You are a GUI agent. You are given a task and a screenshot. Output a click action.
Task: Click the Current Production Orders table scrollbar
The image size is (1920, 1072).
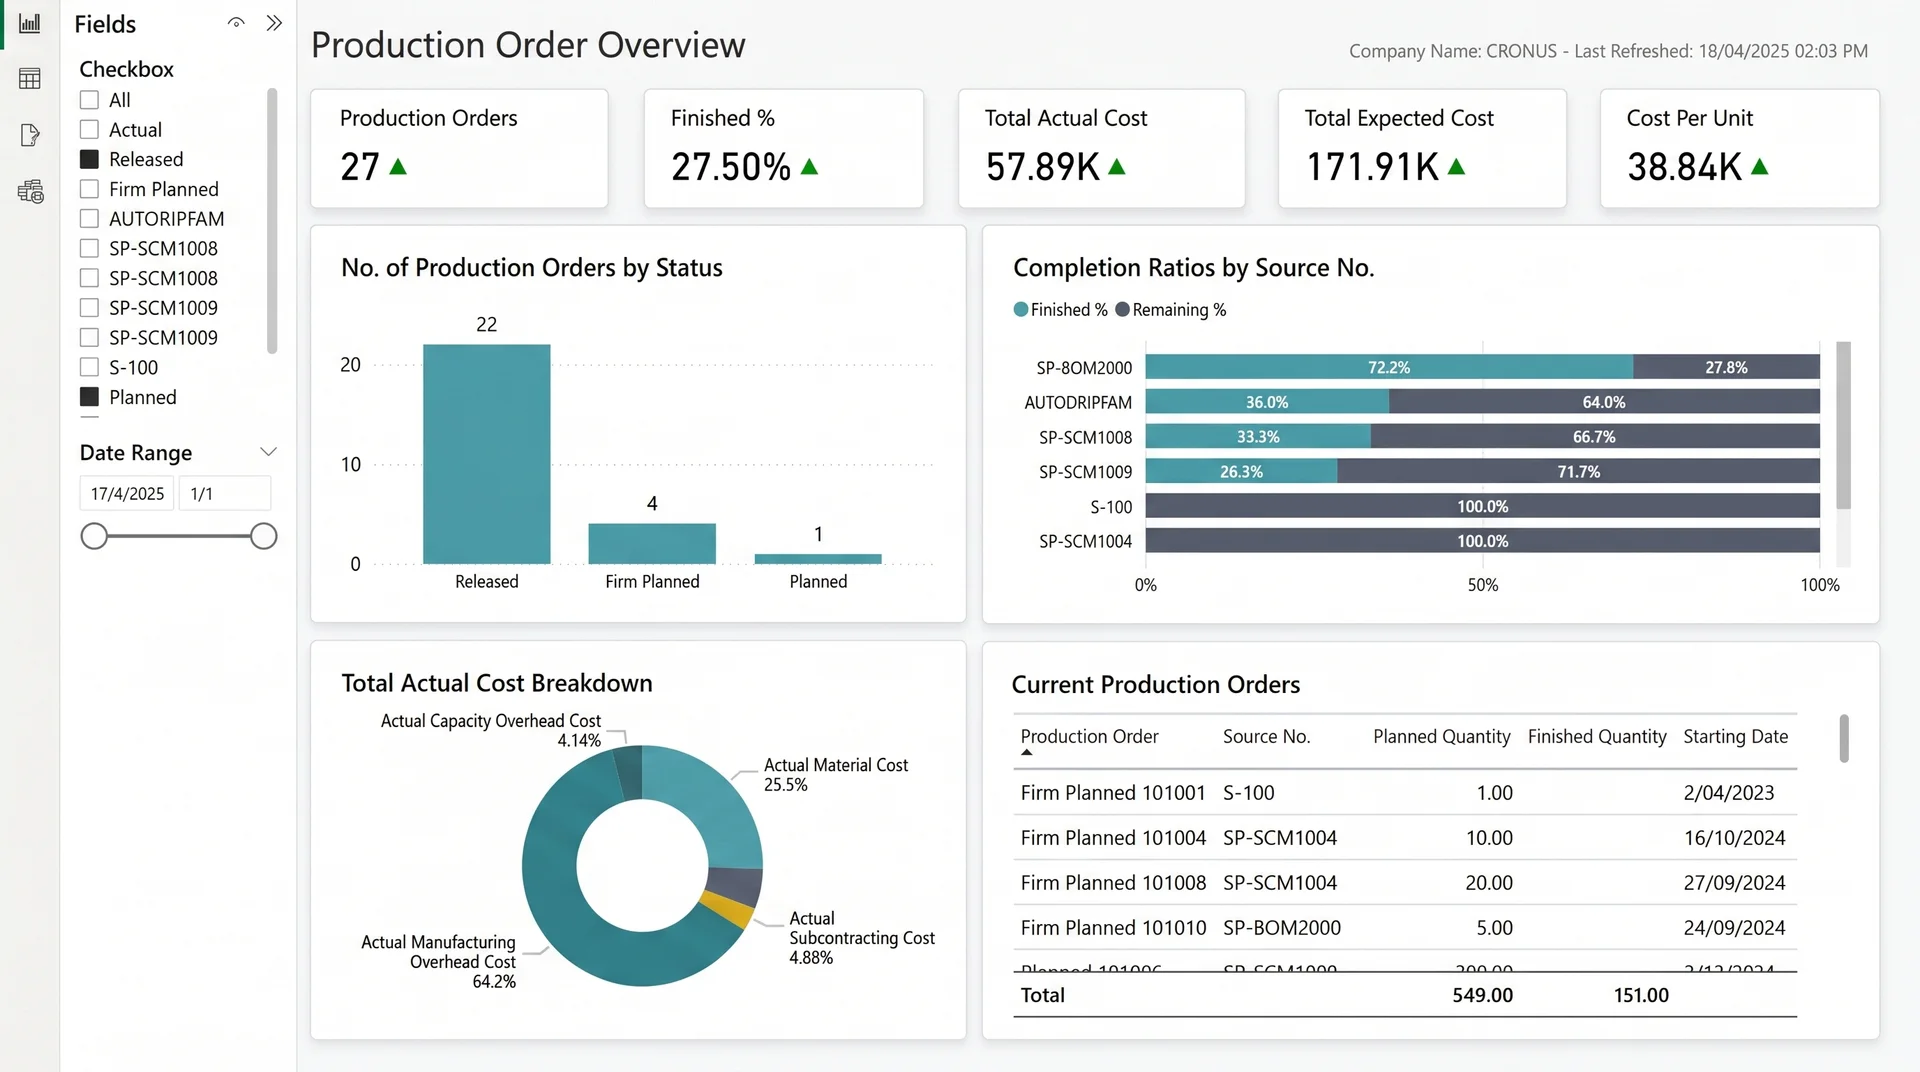click(x=1844, y=738)
